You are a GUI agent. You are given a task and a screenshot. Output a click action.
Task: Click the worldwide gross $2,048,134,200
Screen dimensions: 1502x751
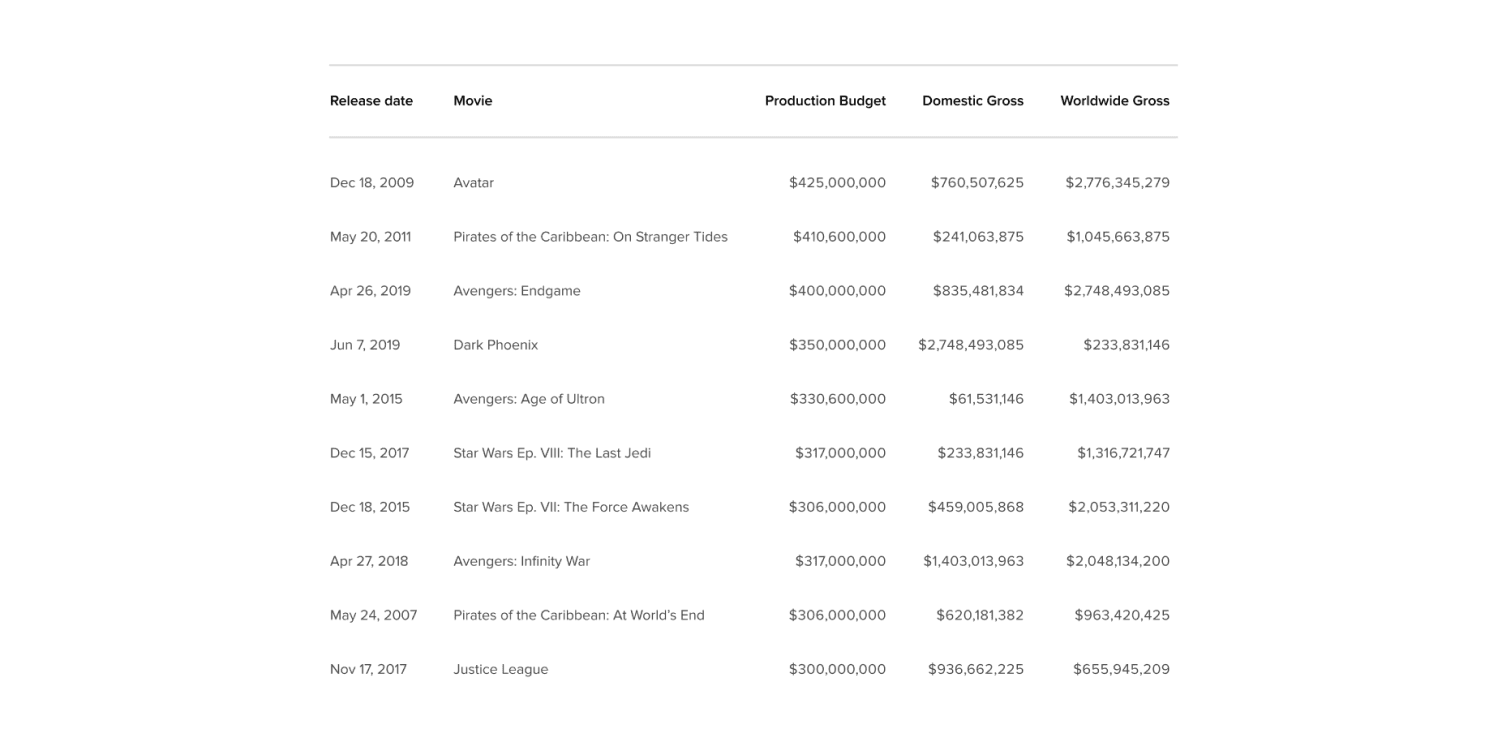tap(1118, 561)
